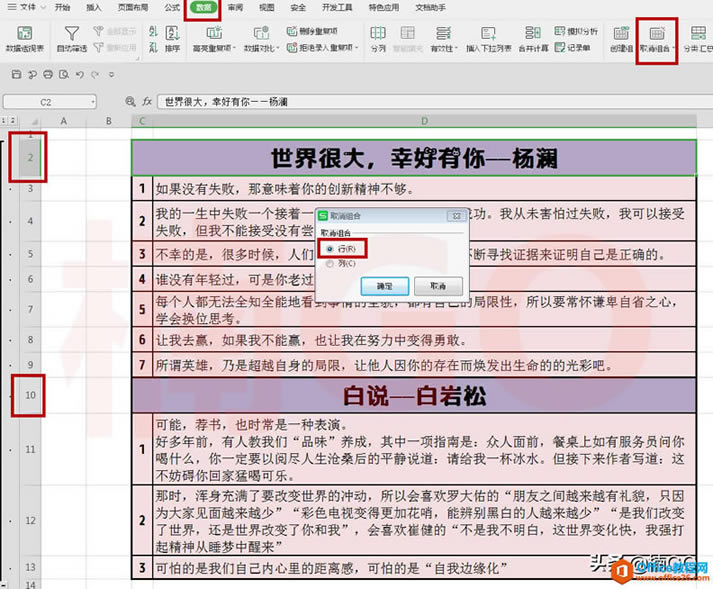This screenshot has width=713, height=589.
Task: Switch to the 数据 tab
Action: (204, 7)
